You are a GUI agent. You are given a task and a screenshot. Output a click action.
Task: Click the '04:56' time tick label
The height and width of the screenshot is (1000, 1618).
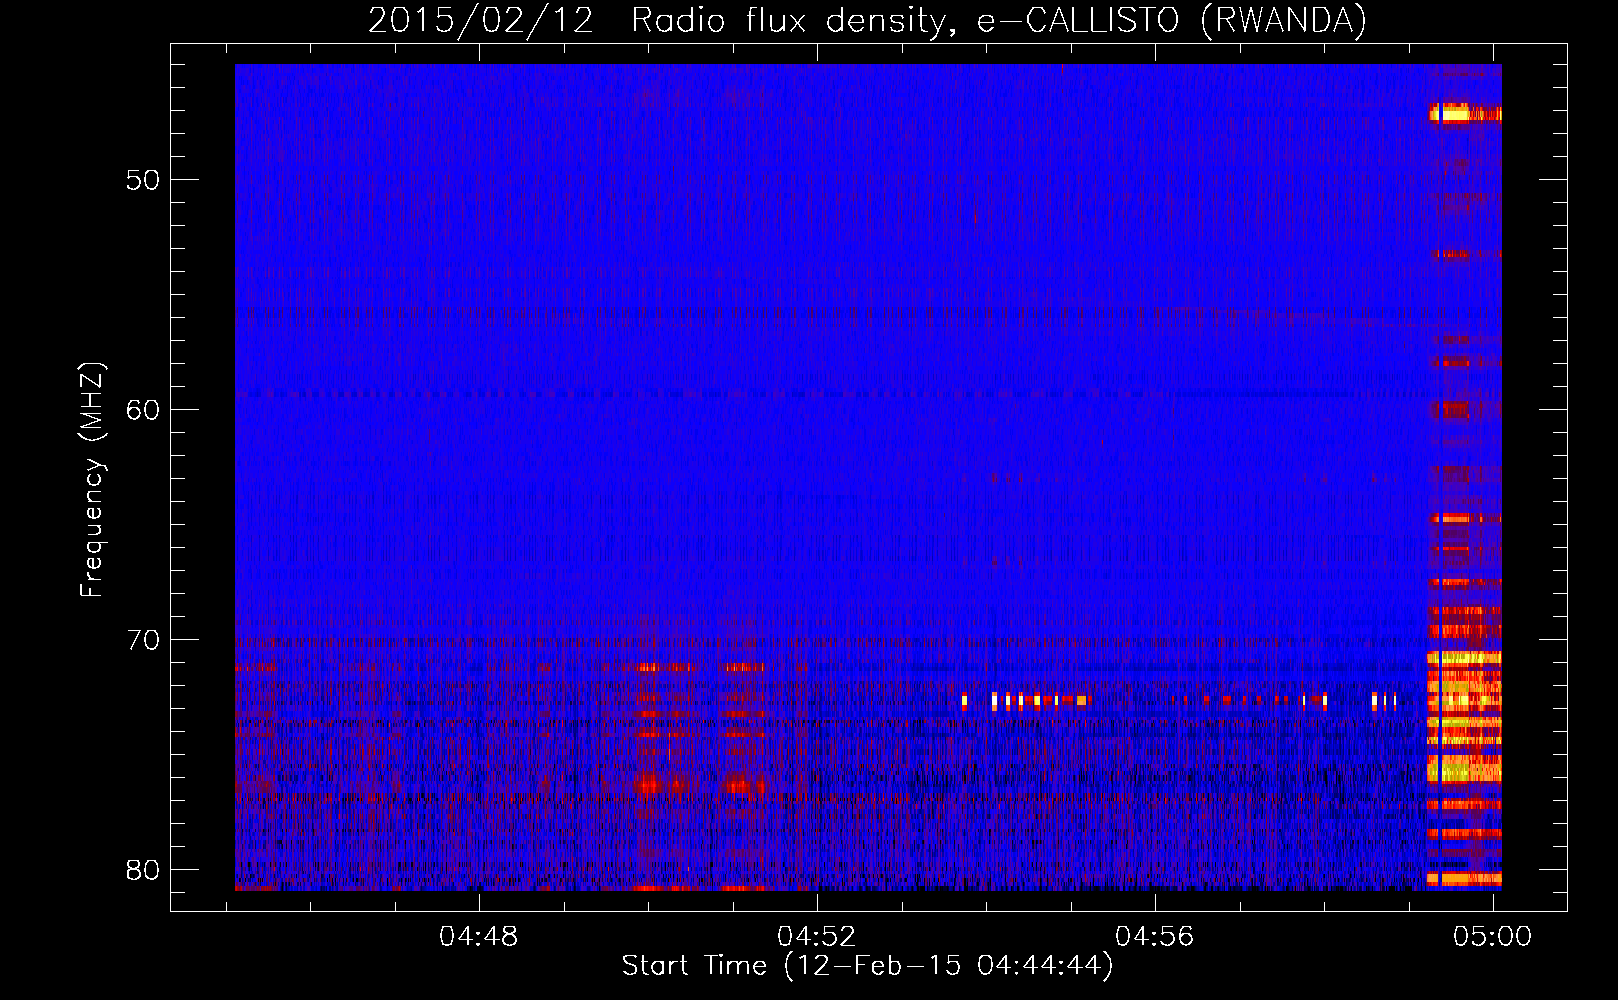(x=1155, y=936)
